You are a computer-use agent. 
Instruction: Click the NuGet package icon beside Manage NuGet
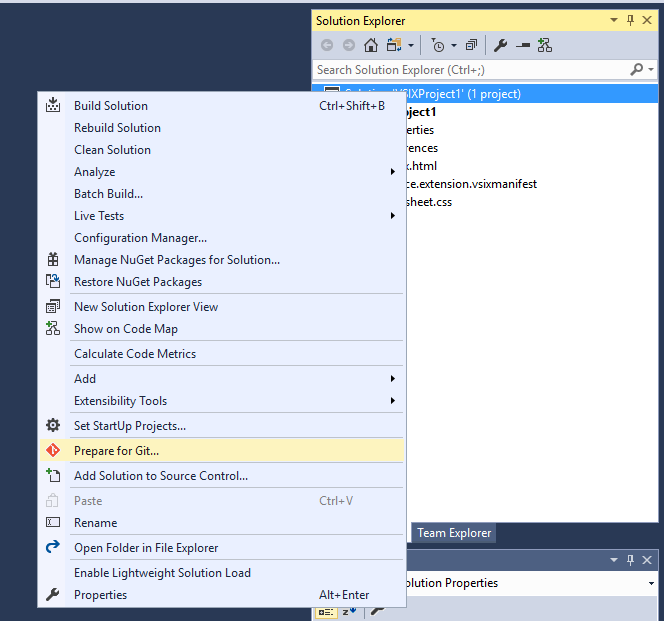pyautogui.click(x=53, y=259)
